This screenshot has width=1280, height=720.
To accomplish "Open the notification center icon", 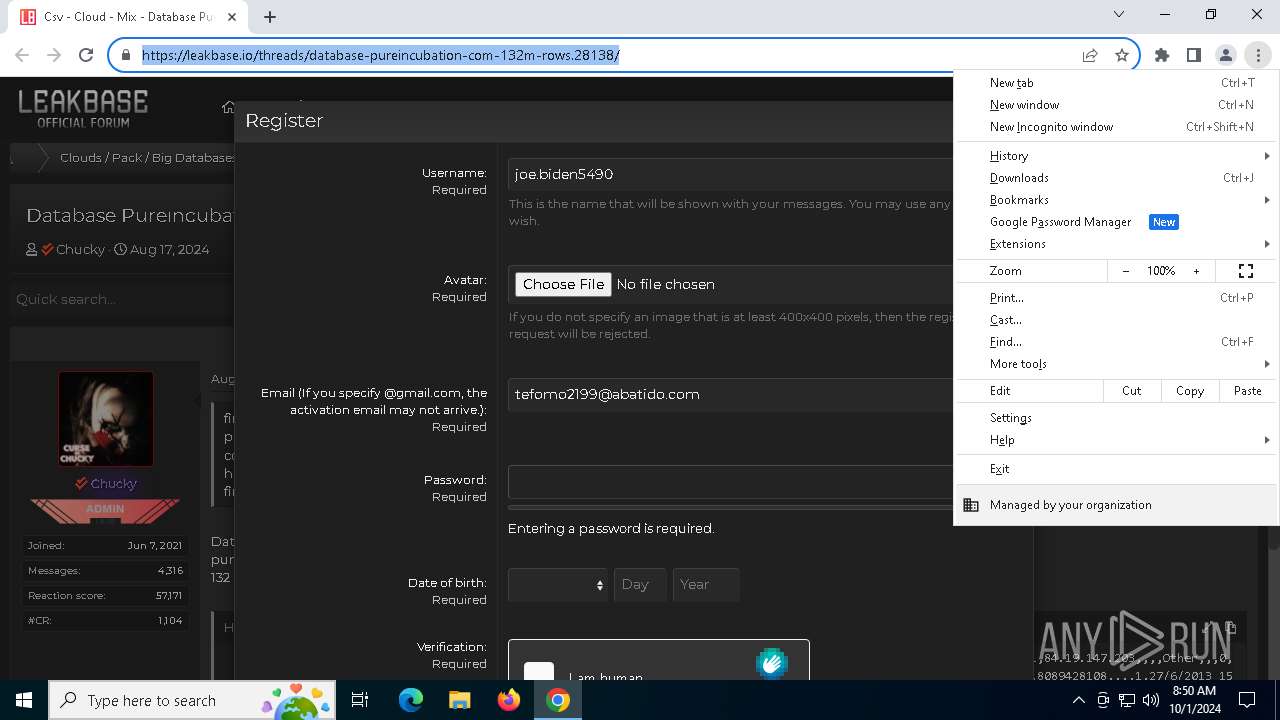I will click(x=1247, y=700).
